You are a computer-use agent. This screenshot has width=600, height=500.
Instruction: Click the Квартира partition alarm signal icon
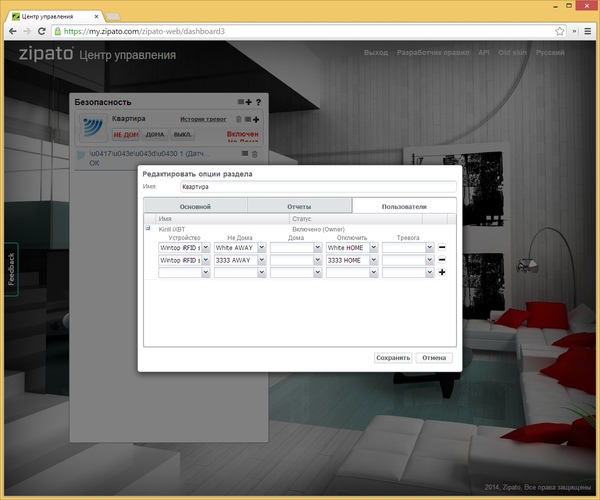click(93, 127)
